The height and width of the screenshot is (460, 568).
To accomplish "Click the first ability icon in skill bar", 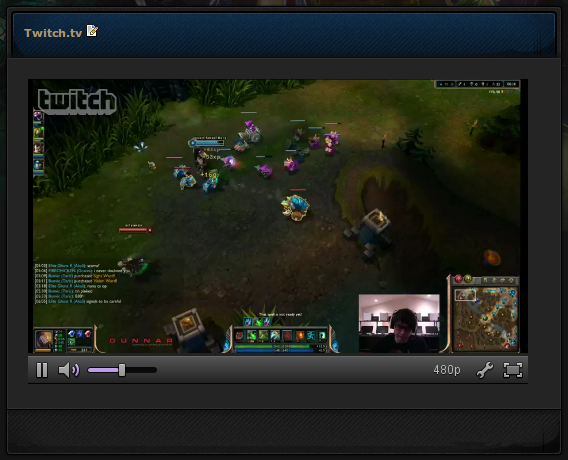I will (240, 336).
